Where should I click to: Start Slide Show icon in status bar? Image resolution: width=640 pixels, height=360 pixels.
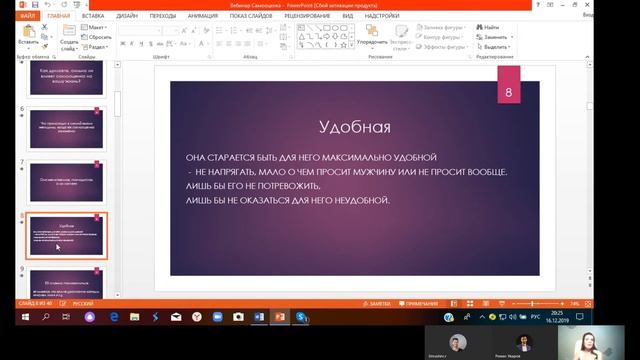[502, 304]
